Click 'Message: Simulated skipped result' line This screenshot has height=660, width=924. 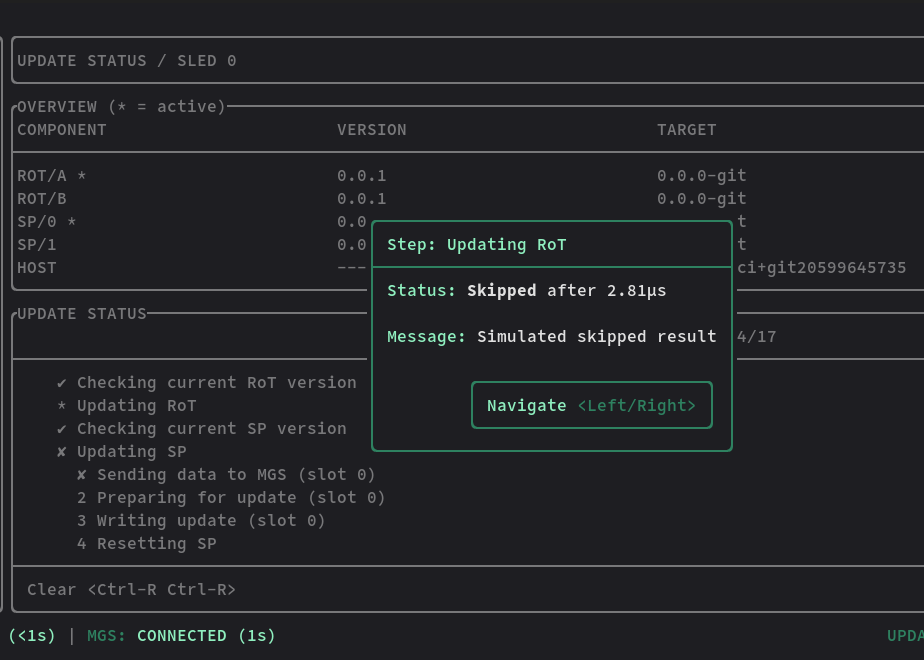pos(552,336)
